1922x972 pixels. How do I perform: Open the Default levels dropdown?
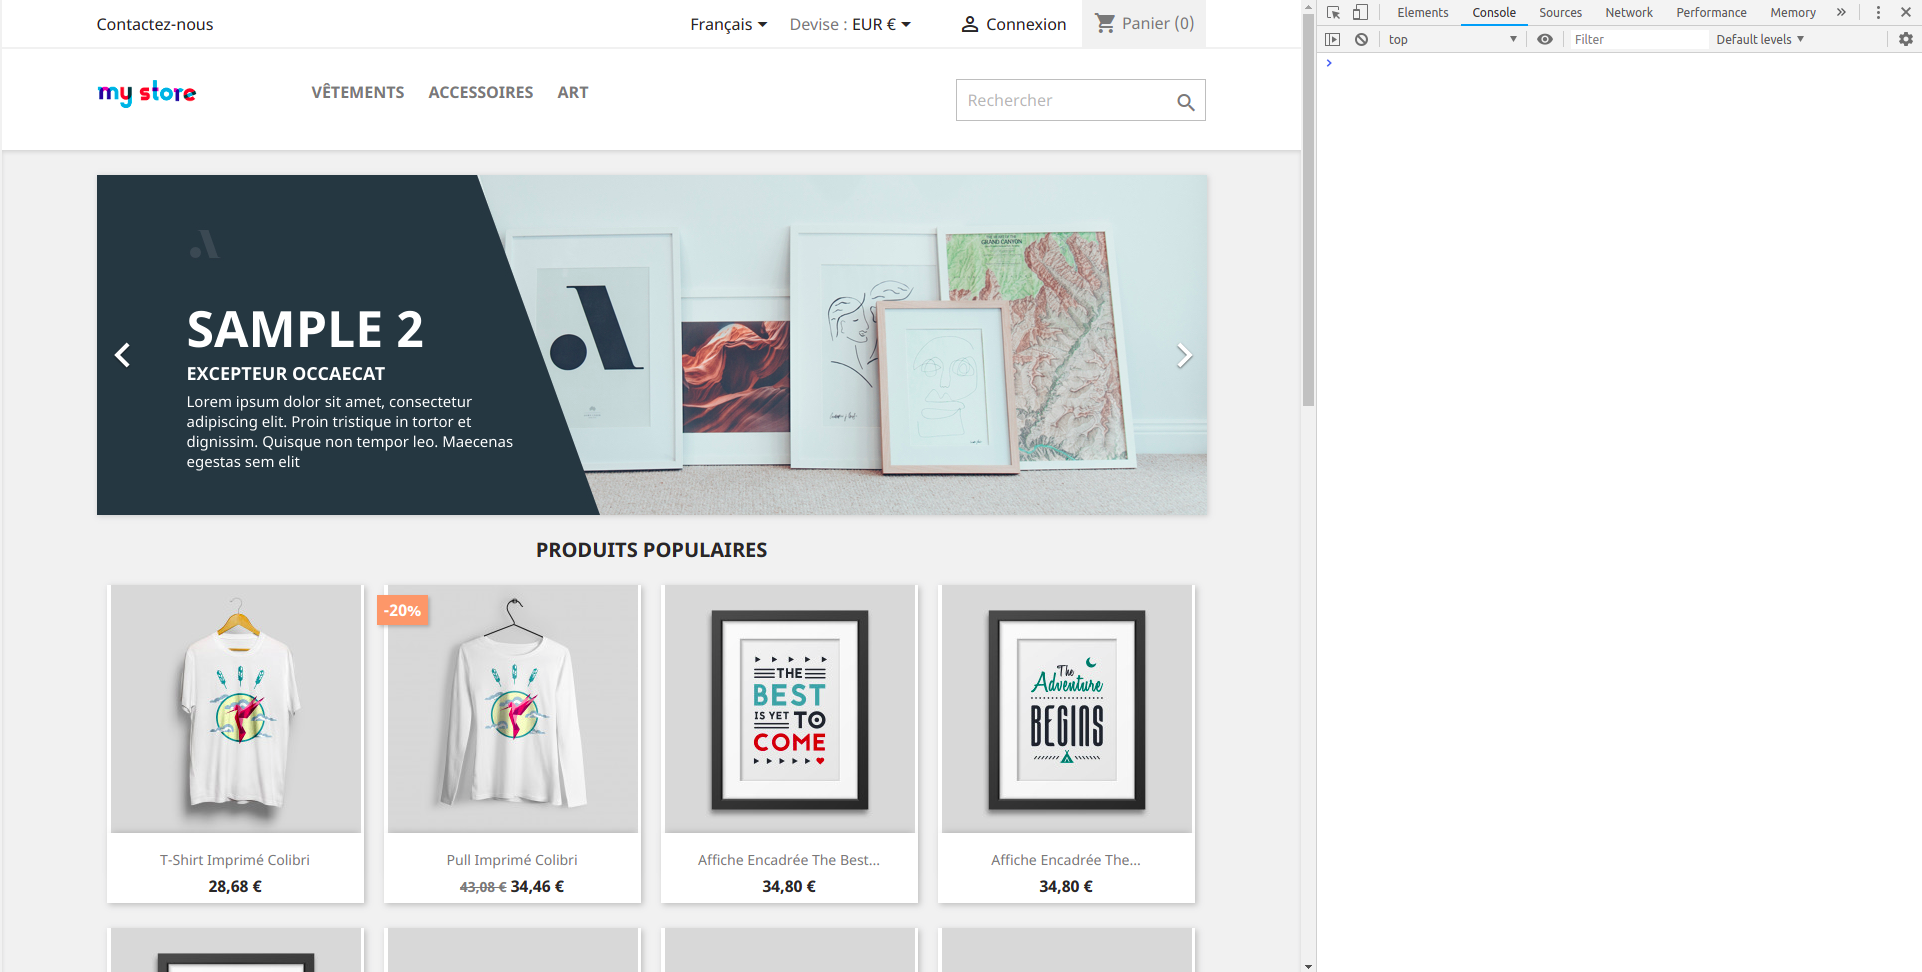click(1760, 39)
